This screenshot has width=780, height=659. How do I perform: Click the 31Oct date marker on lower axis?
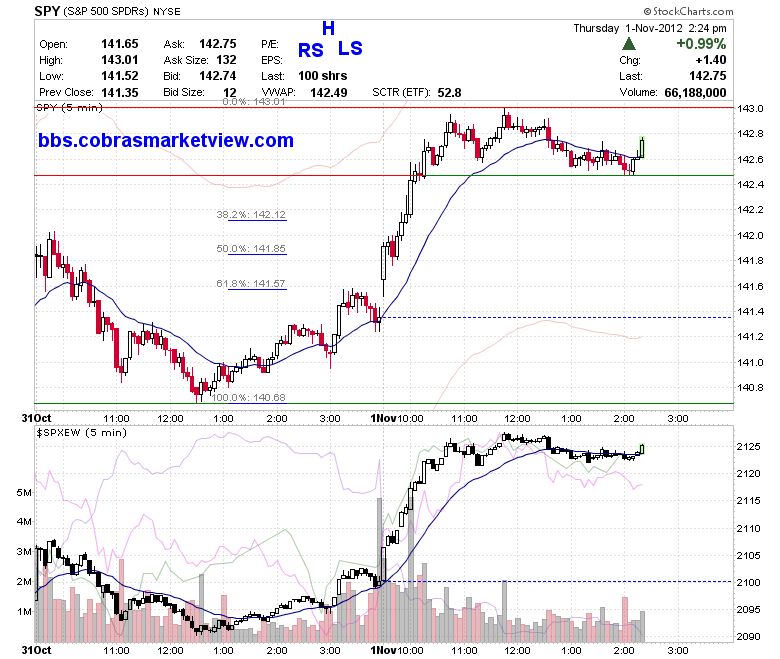click(x=36, y=650)
